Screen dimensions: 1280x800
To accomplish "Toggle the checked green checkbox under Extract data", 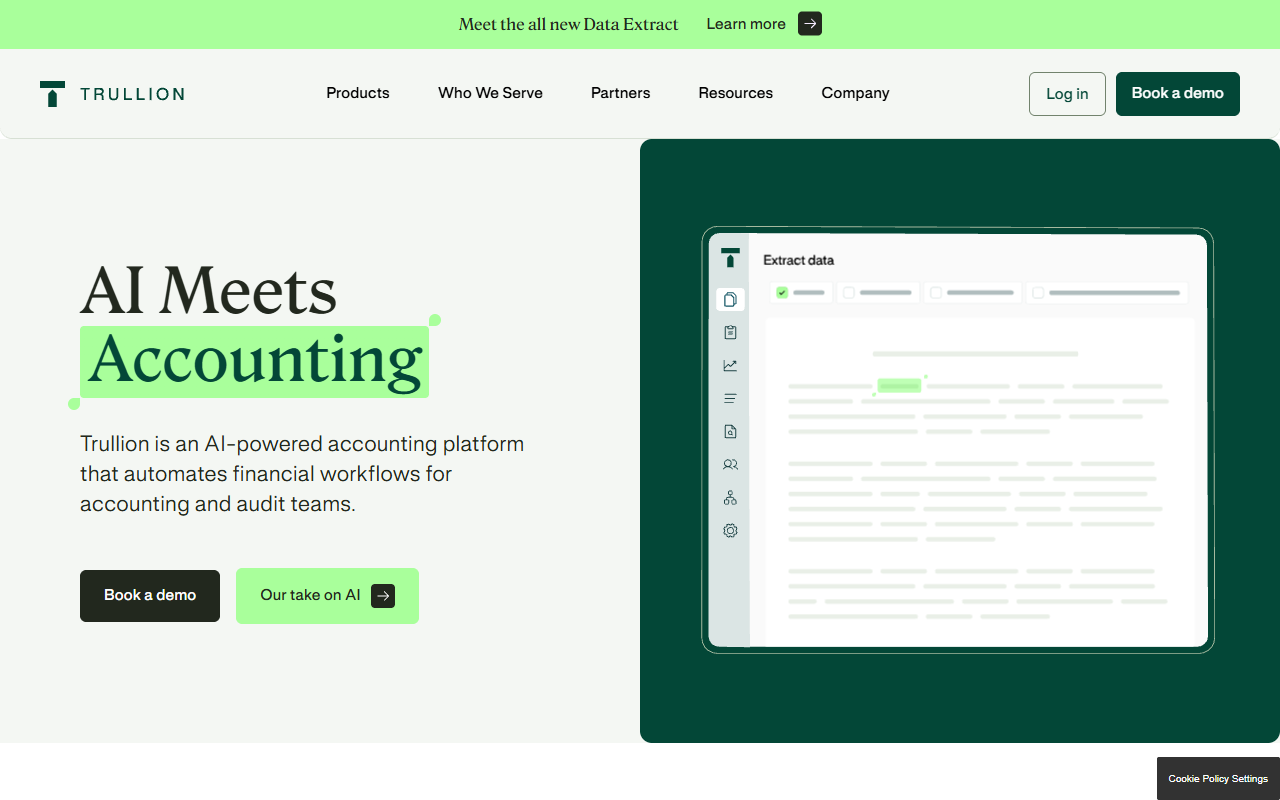I will [x=782, y=293].
